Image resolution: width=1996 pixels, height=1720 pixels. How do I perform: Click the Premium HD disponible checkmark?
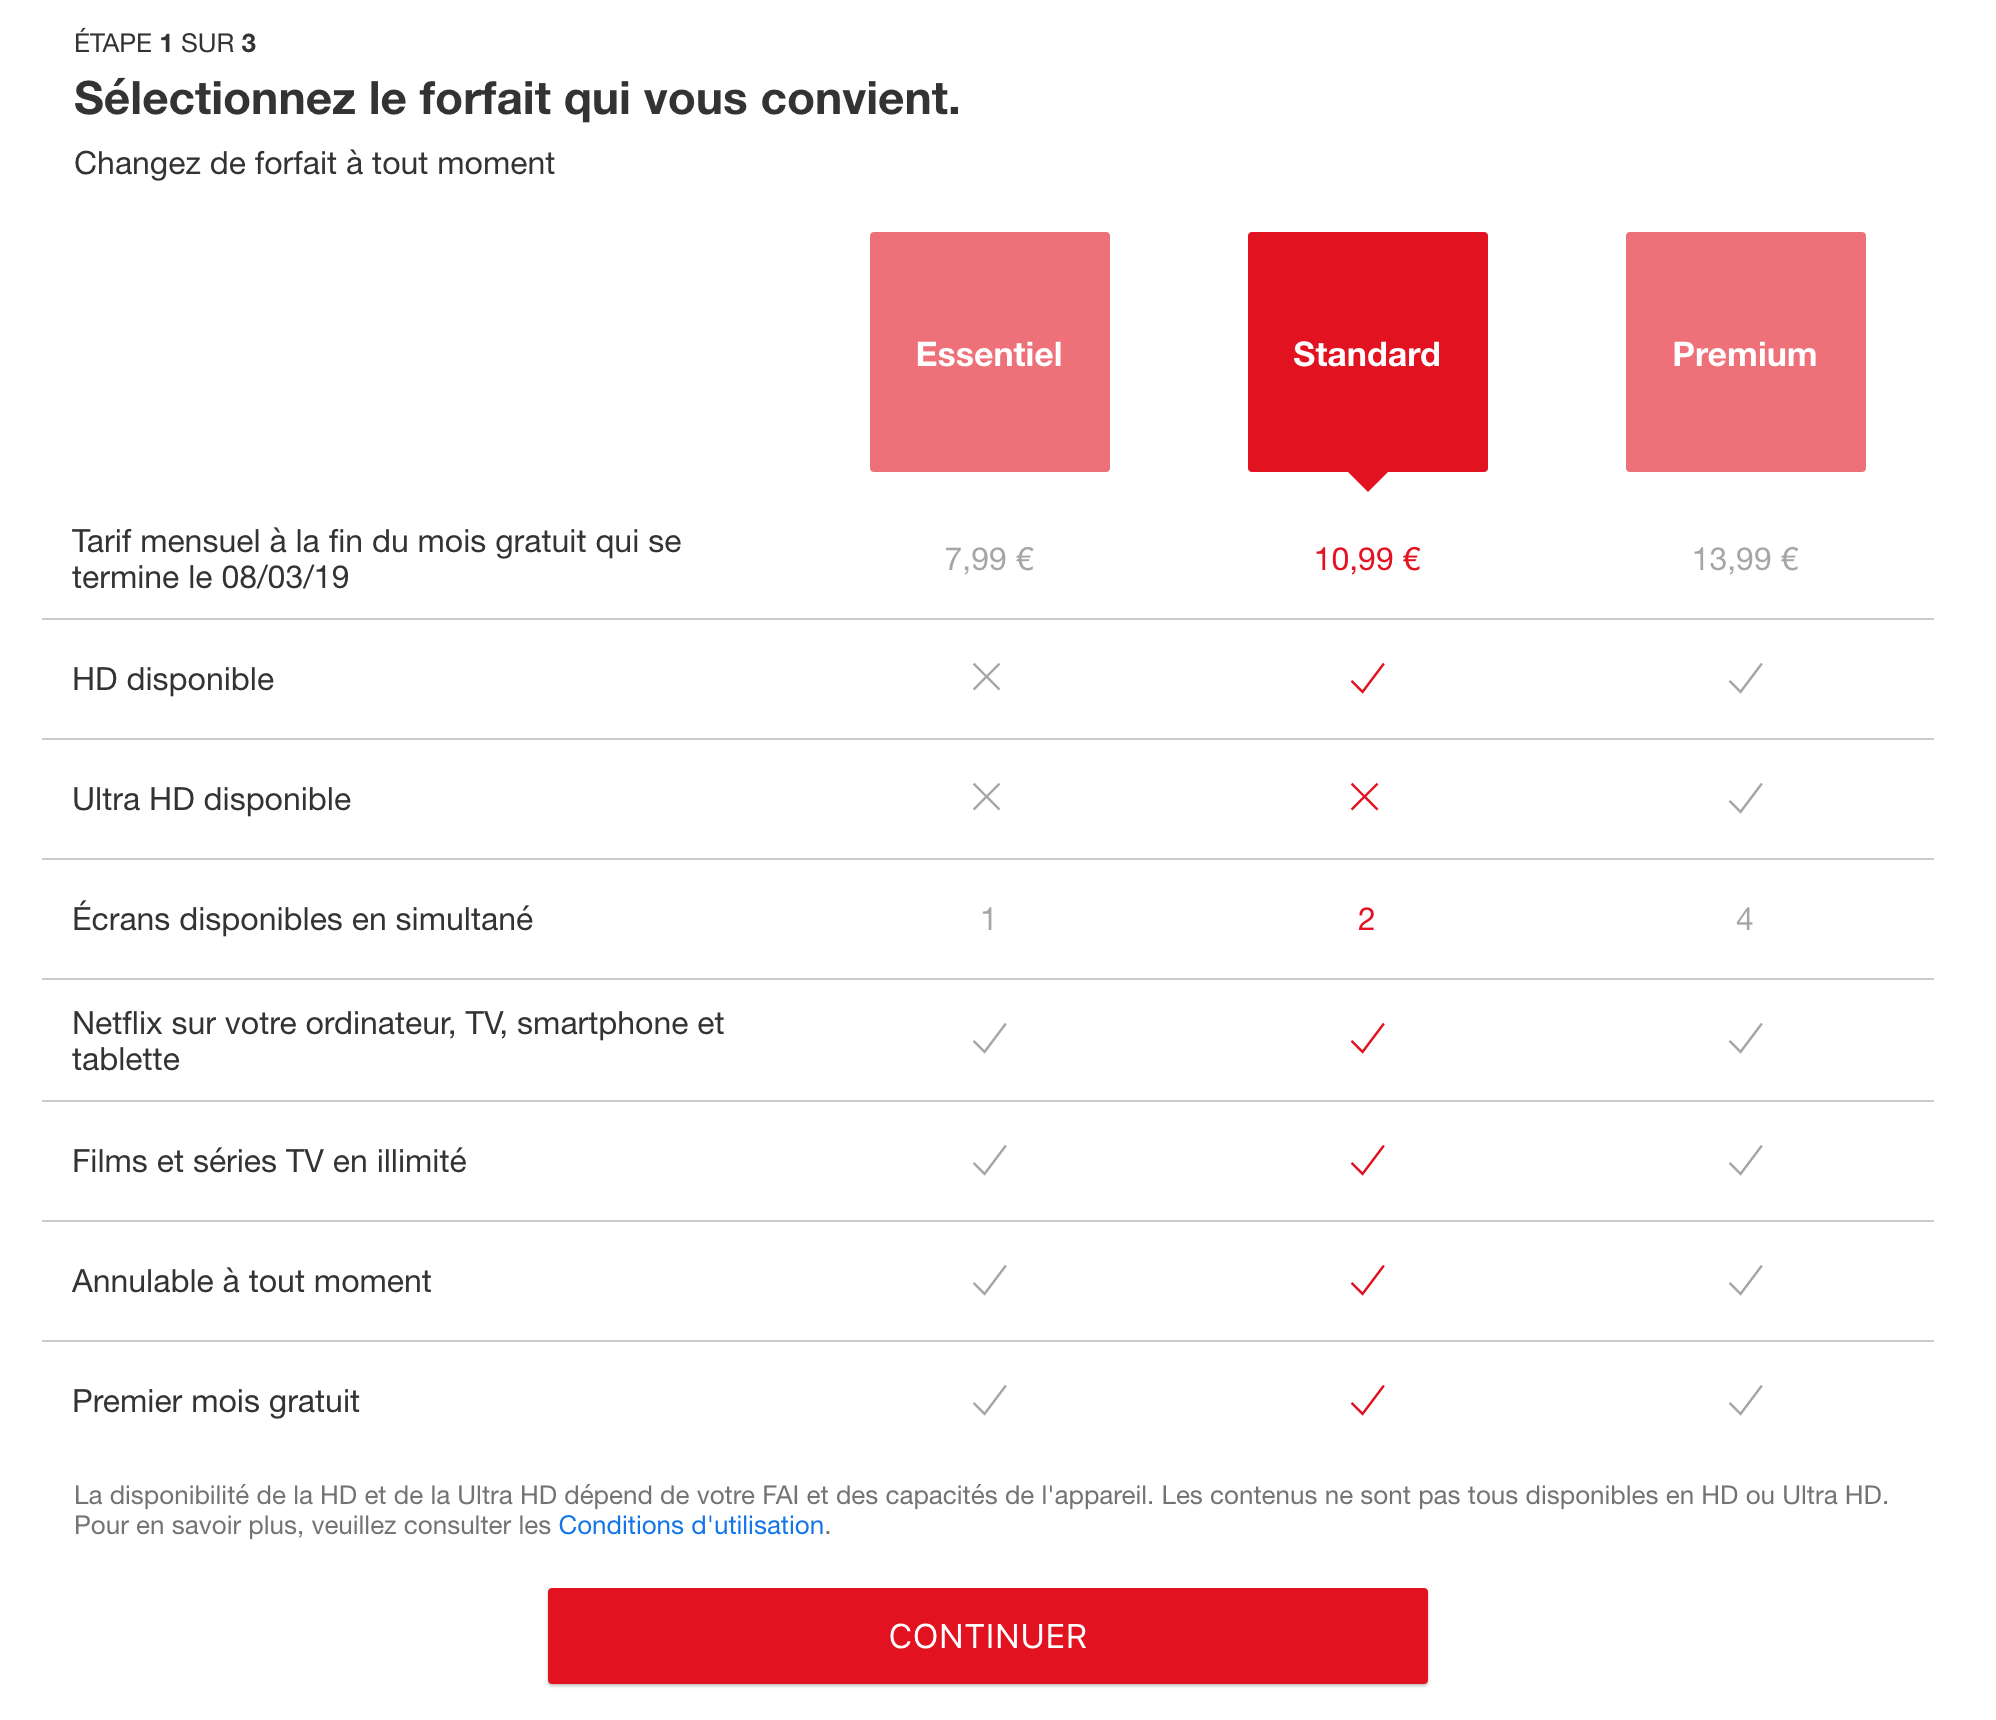[x=1745, y=678]
